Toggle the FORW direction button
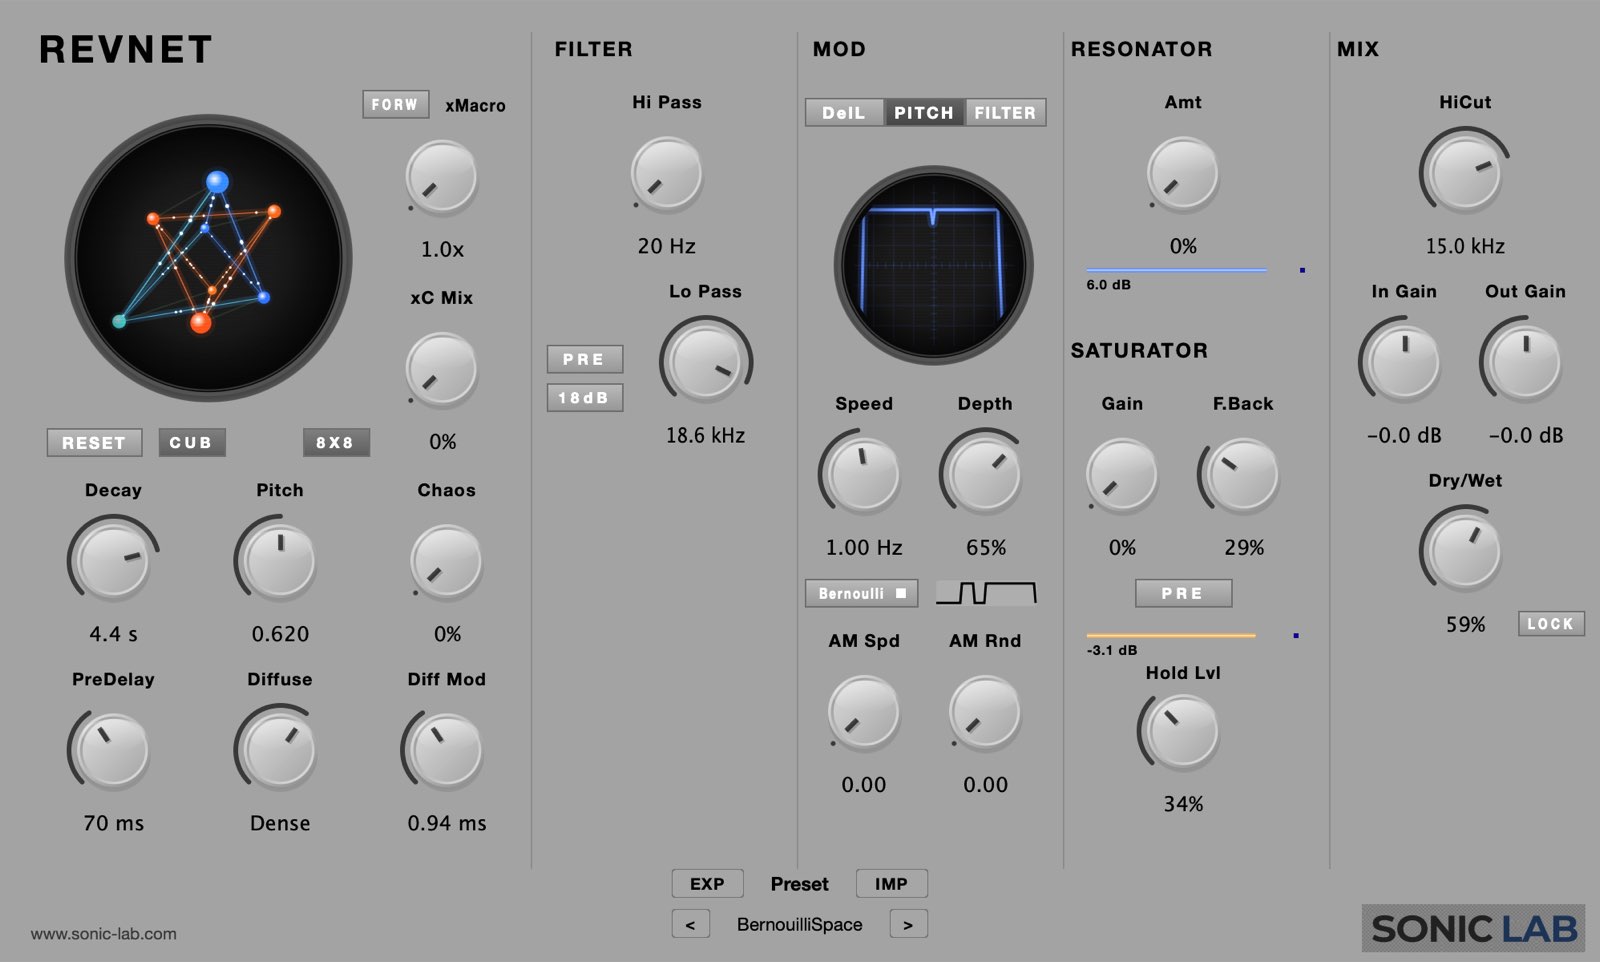The height and width of the screenshot is (962, 1600). click(395, 104)
